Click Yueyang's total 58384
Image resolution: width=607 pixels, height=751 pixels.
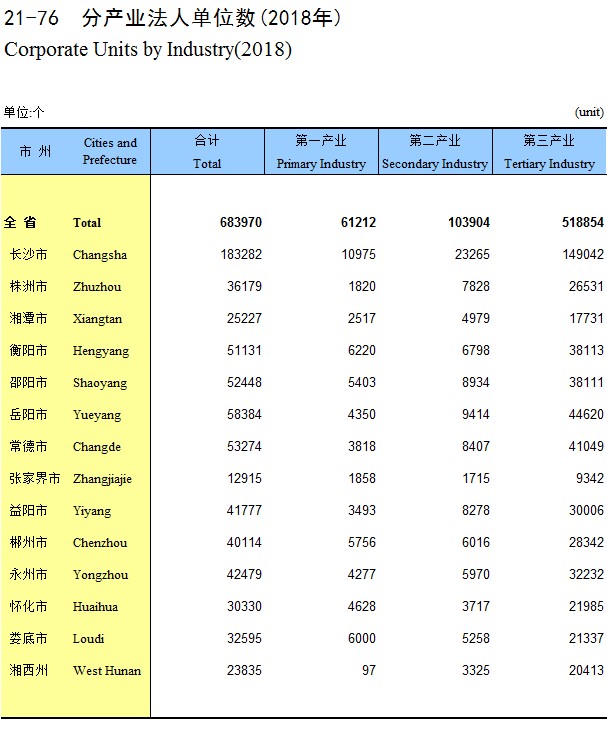(244, 414)
